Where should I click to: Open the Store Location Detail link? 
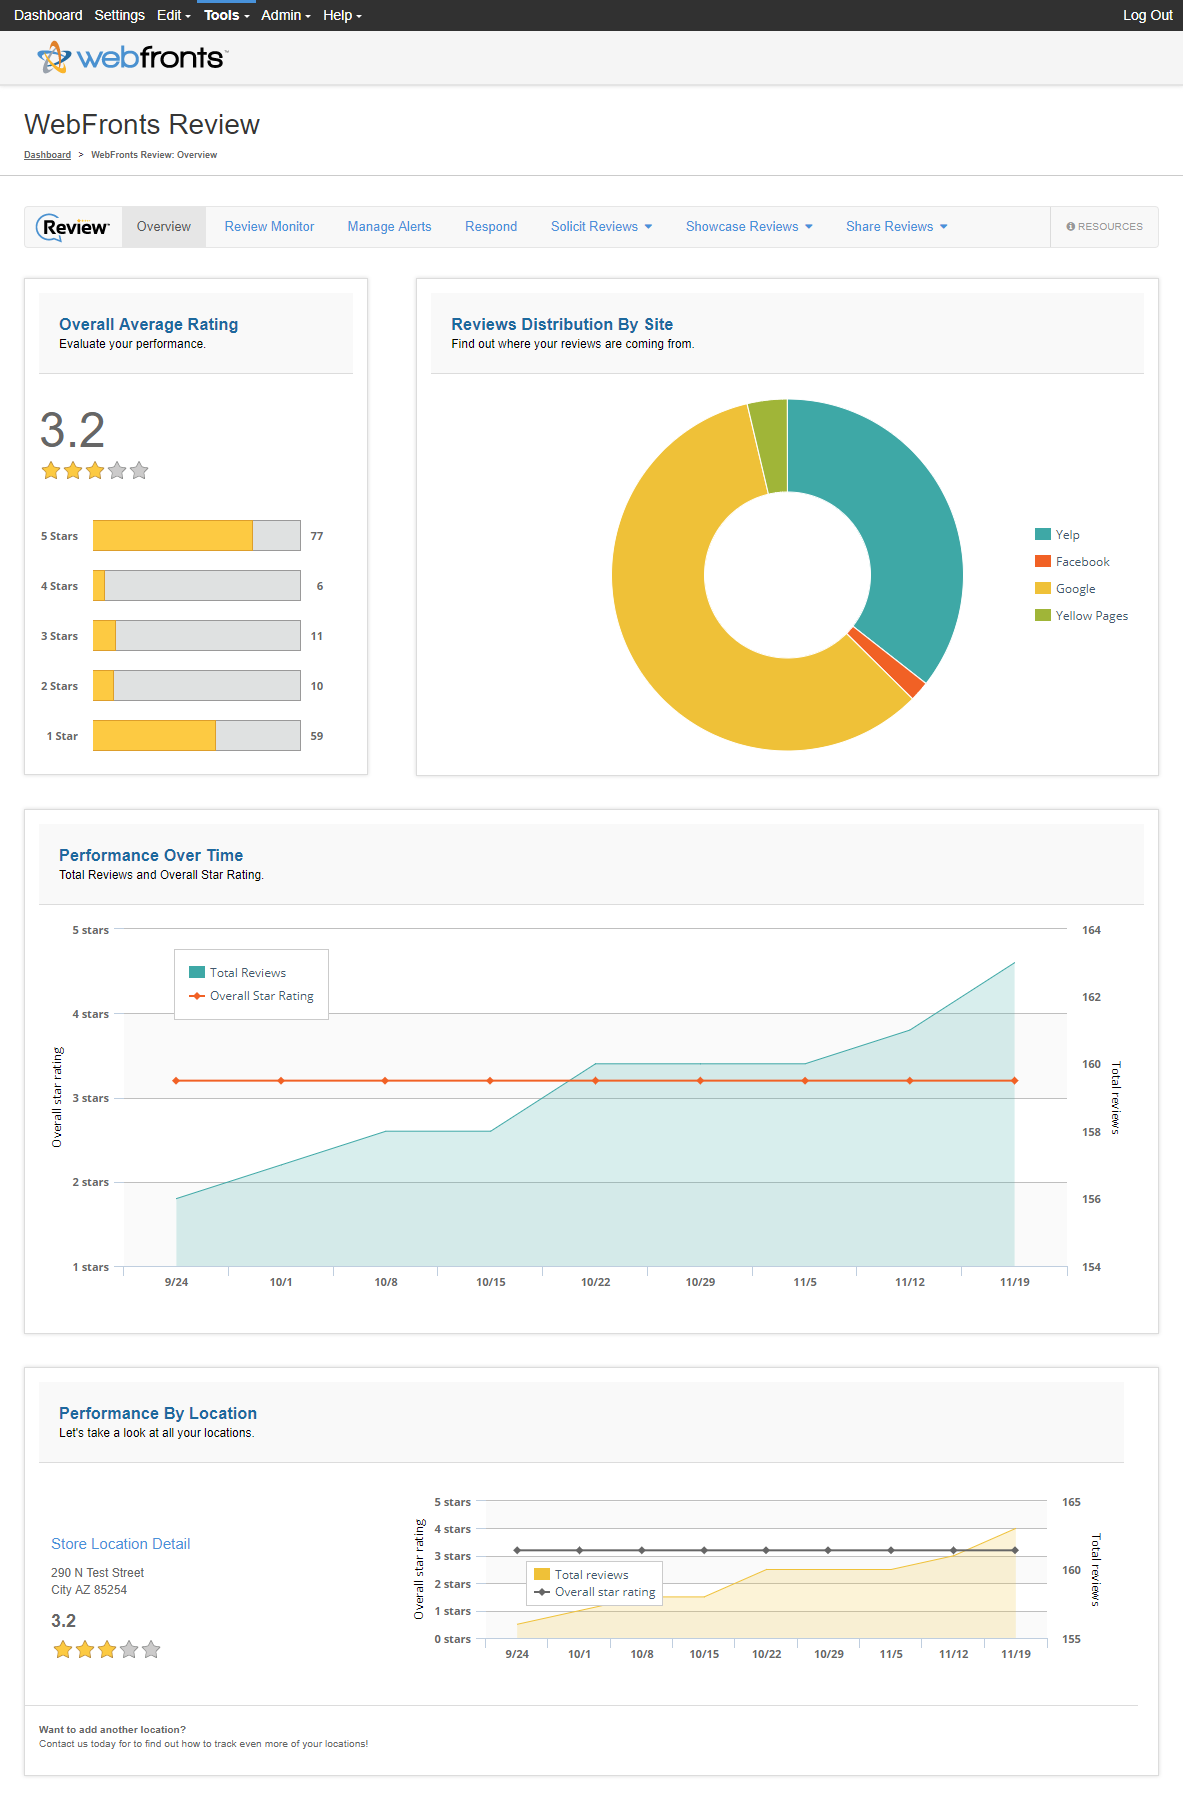[x=120, y=1544]
